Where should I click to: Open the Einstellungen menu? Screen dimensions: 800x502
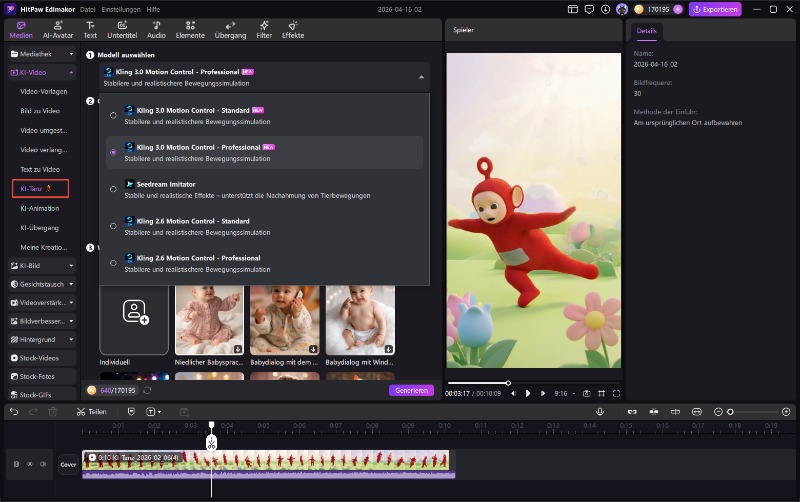[x=120, y=9]
